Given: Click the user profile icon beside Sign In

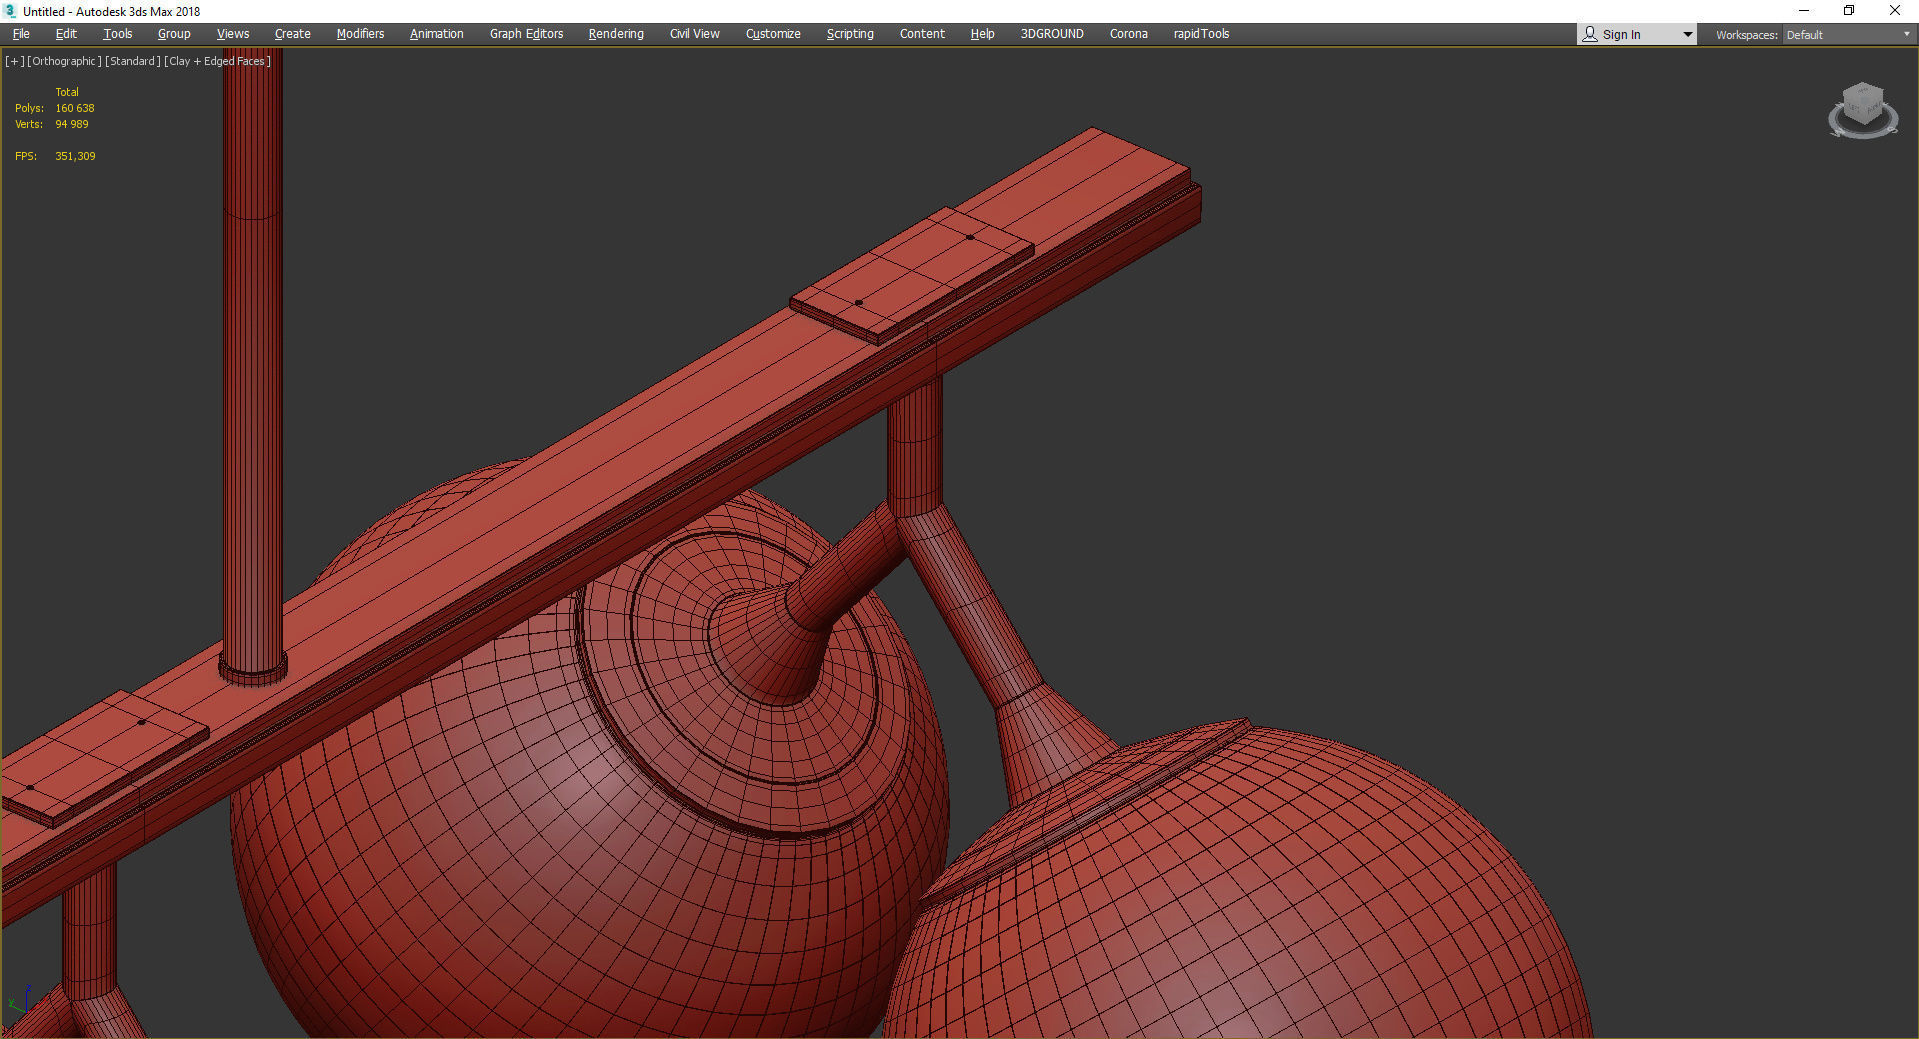Looking at the screenshot, I should click(1590, 34).
